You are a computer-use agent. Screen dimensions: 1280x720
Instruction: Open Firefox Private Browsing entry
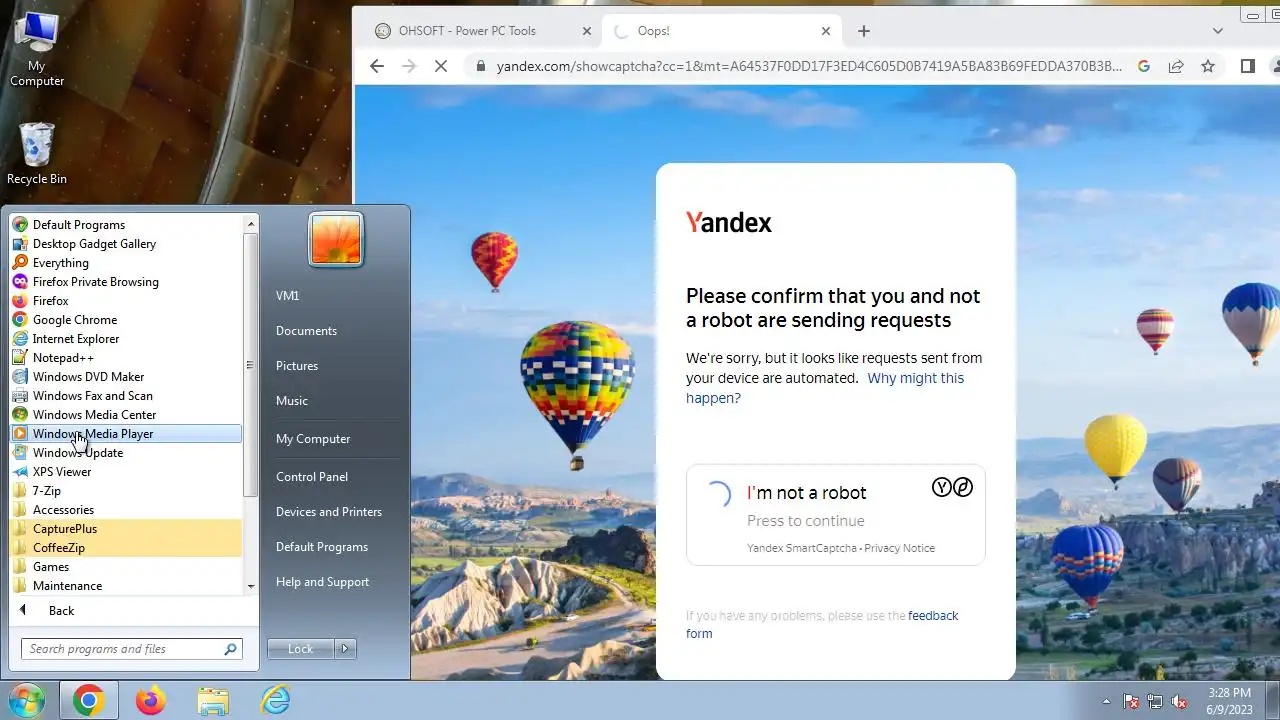coord(125,282)
